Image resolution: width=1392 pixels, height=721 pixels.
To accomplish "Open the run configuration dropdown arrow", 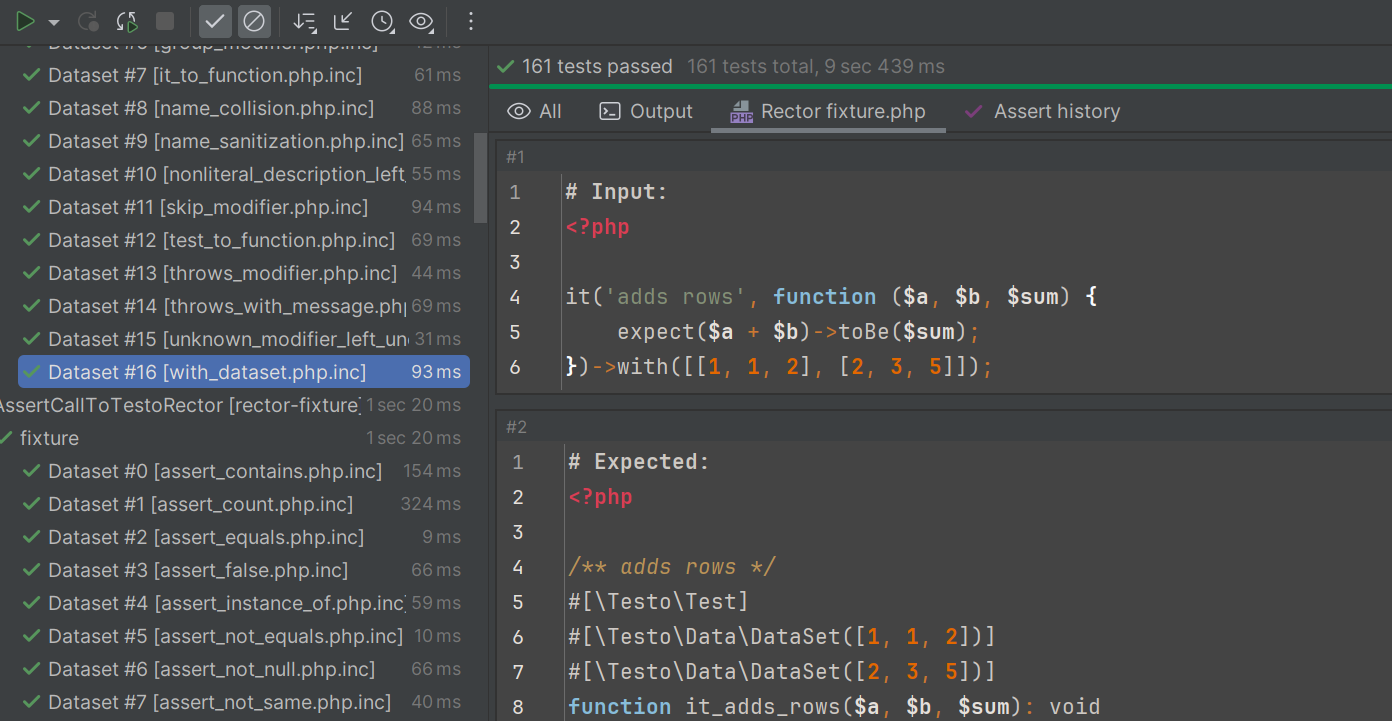I will click(54, 22).
